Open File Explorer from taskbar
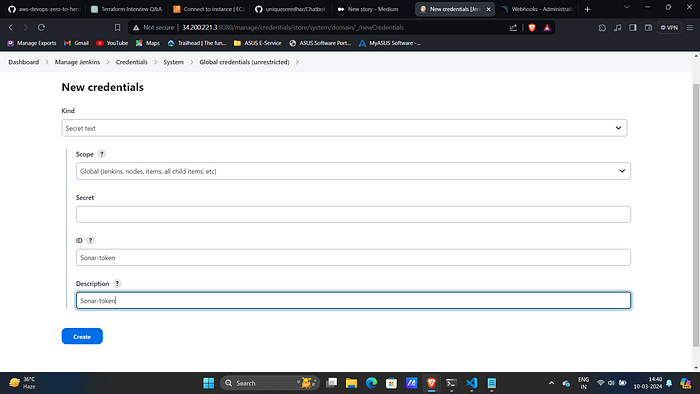 click(351, 383)
